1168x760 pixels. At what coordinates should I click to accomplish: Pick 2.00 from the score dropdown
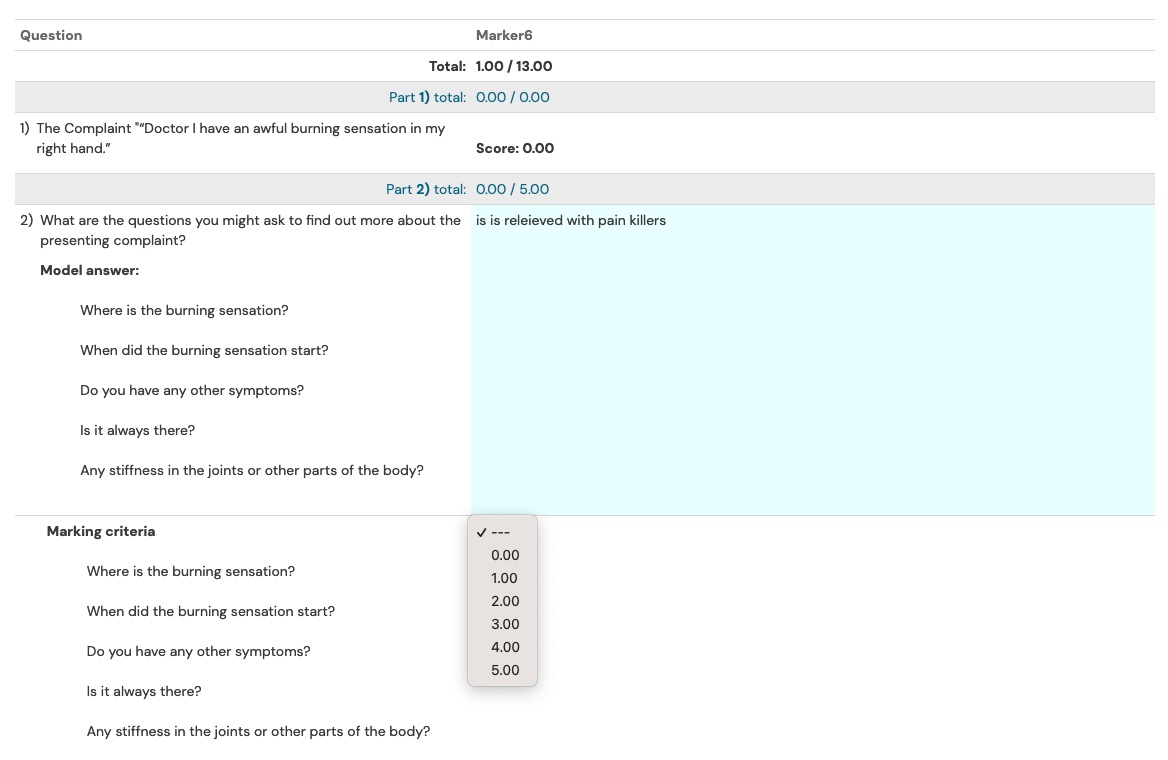(504, 601)
